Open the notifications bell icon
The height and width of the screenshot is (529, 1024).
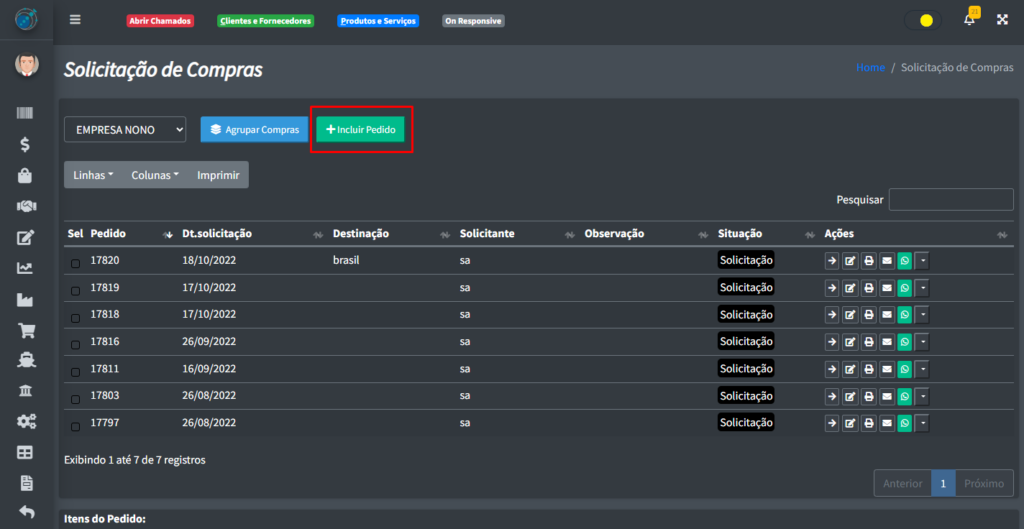(968, 20)
